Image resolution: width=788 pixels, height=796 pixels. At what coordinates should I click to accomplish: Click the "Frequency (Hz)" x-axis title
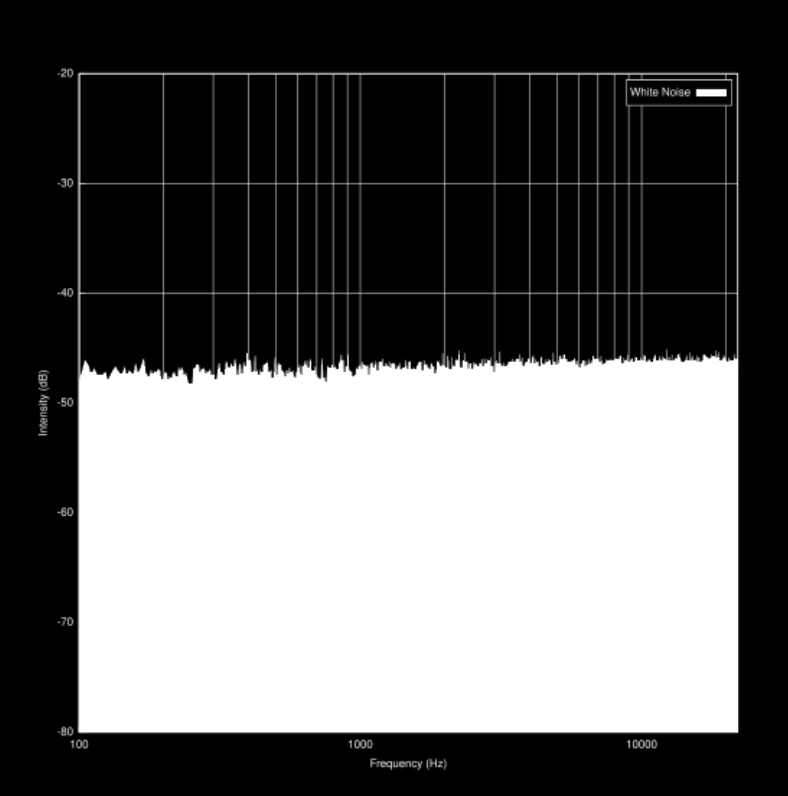(408, 764)
